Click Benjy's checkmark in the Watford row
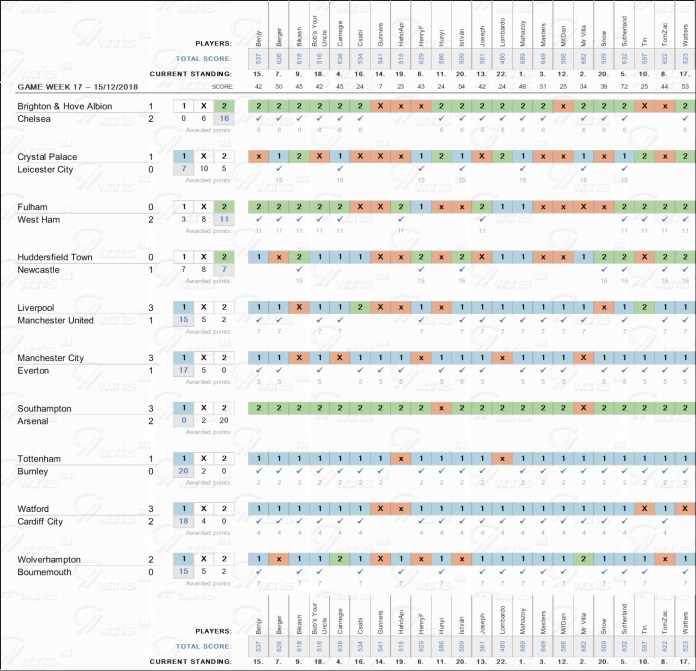 coord(258,520)
